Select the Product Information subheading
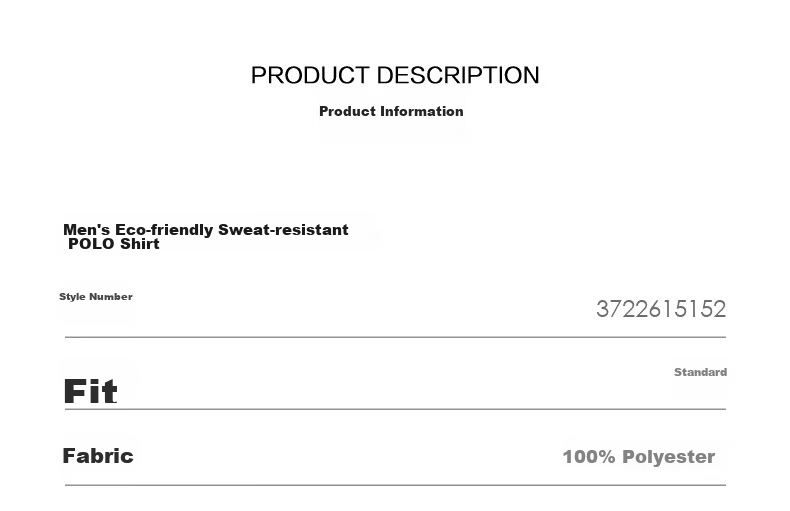Screen dimensions: 790x511 (x=391, y=111)
